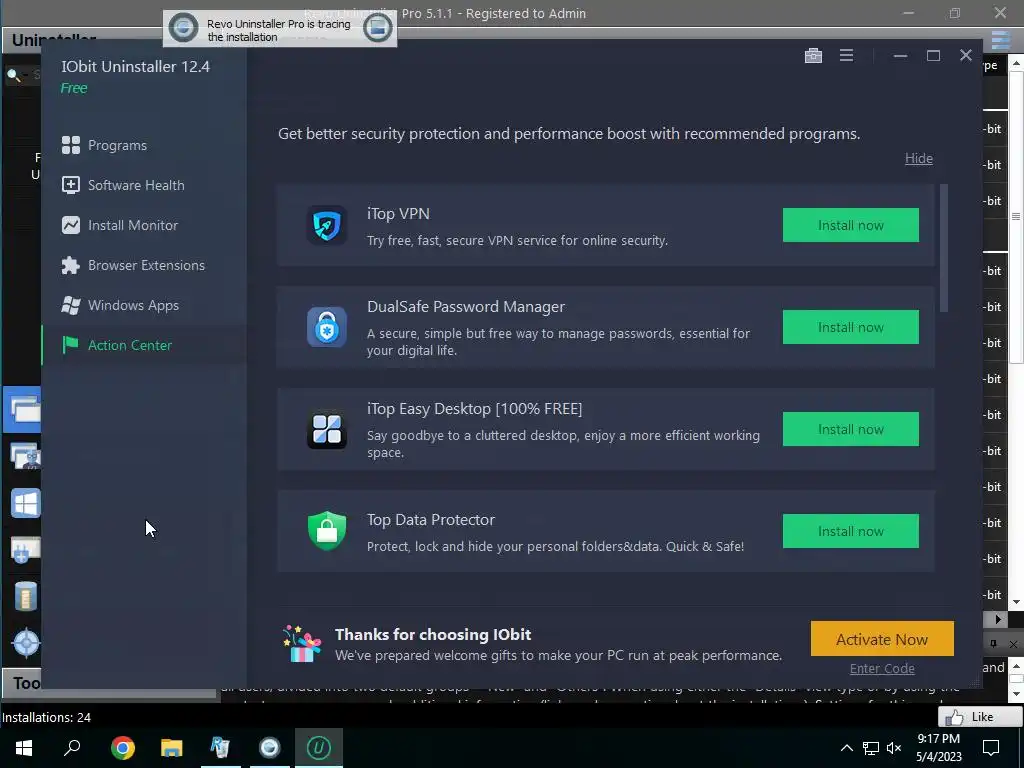Click the Revo Like thumbs-up button
The width and height of the screenshot is (1024, 768).
coord(980,717)
